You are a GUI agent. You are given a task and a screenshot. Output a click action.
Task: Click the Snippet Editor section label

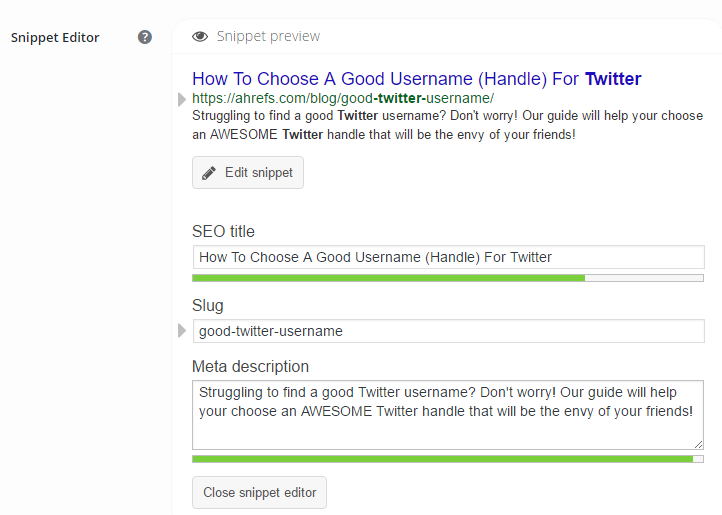[x=55, y=37]
